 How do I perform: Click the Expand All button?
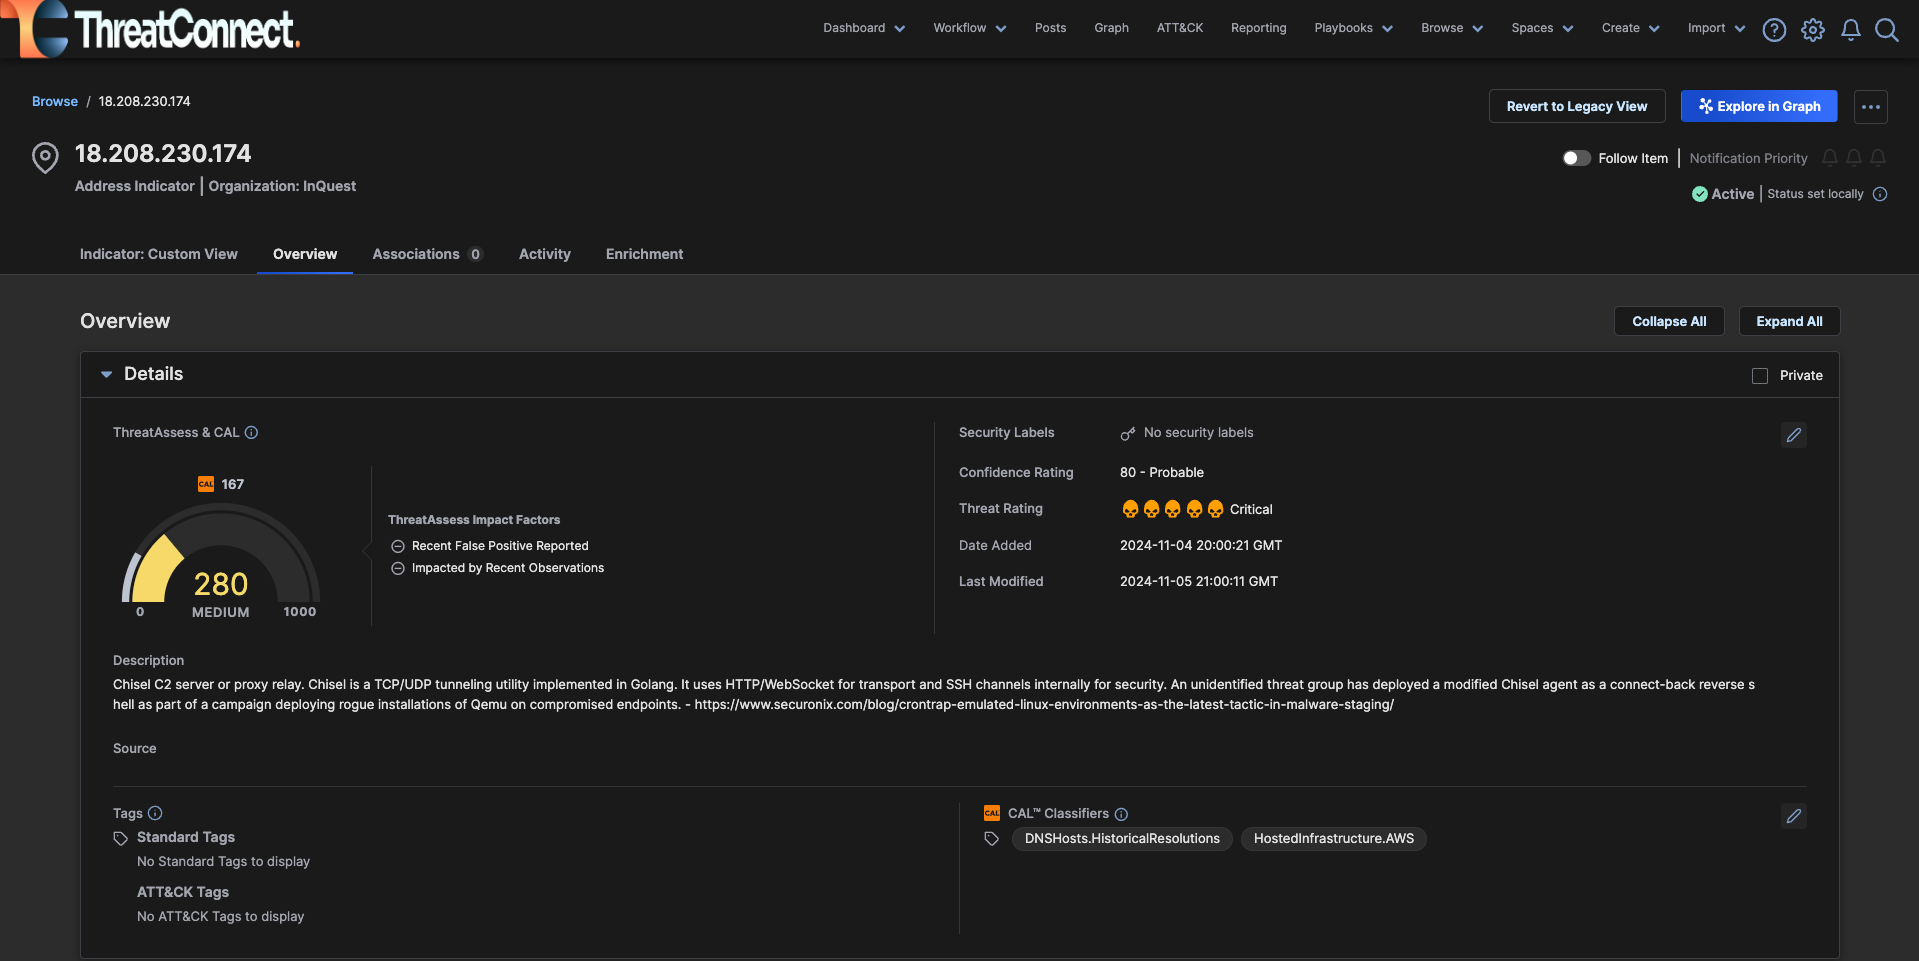1789,321
